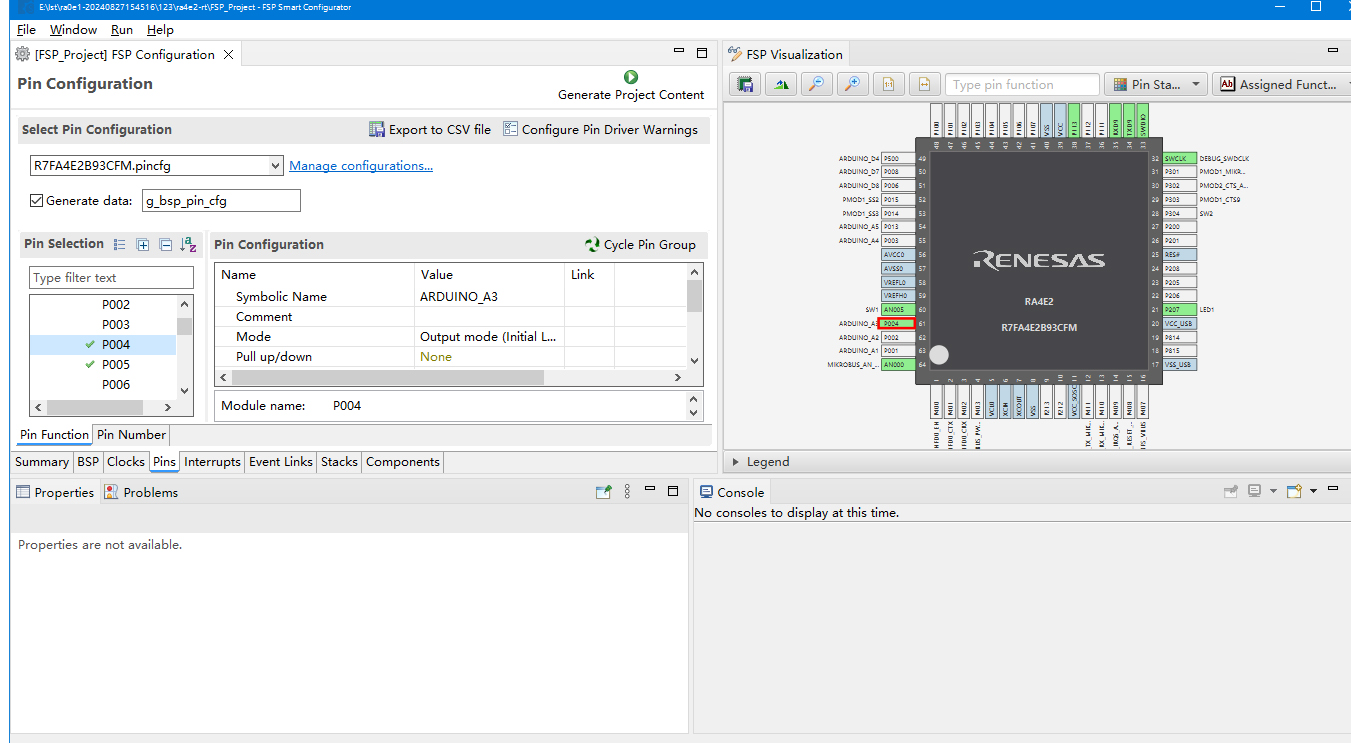Click the green P207 LED1 pin on chip

point(1179,310)
